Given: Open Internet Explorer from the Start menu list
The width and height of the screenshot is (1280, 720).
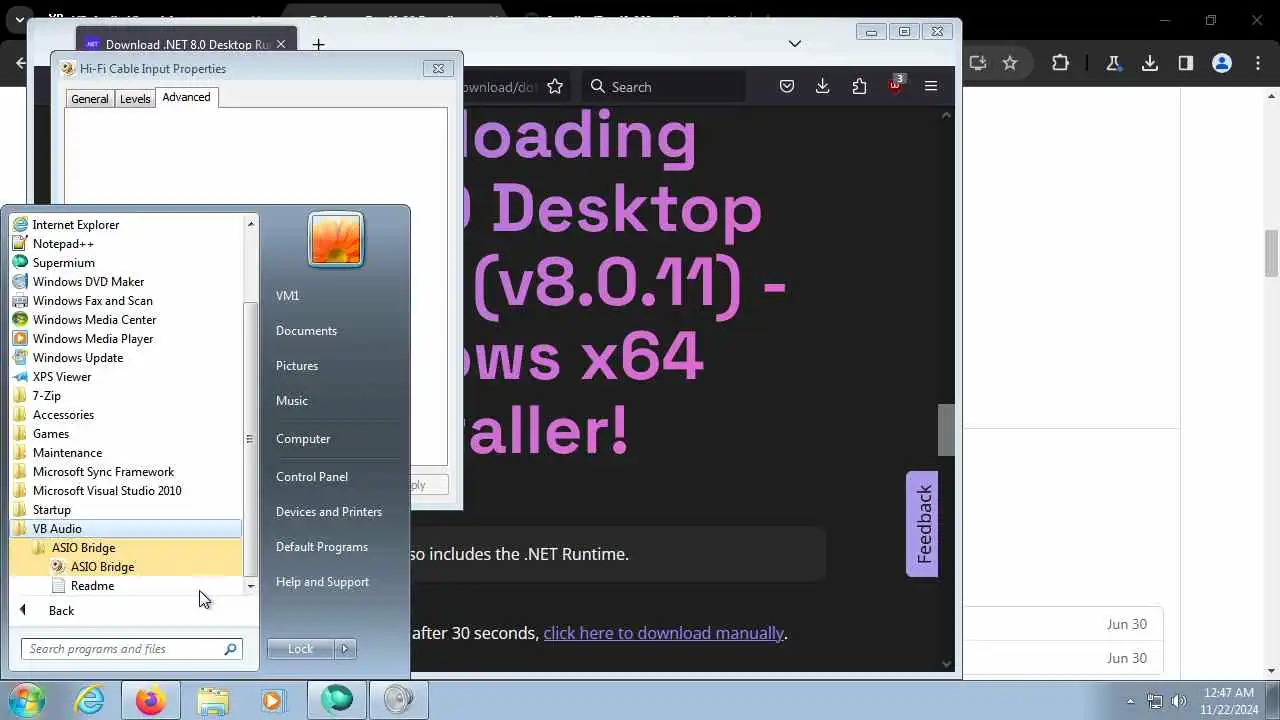Looking at the screenshot, I should tap(75, 225).
